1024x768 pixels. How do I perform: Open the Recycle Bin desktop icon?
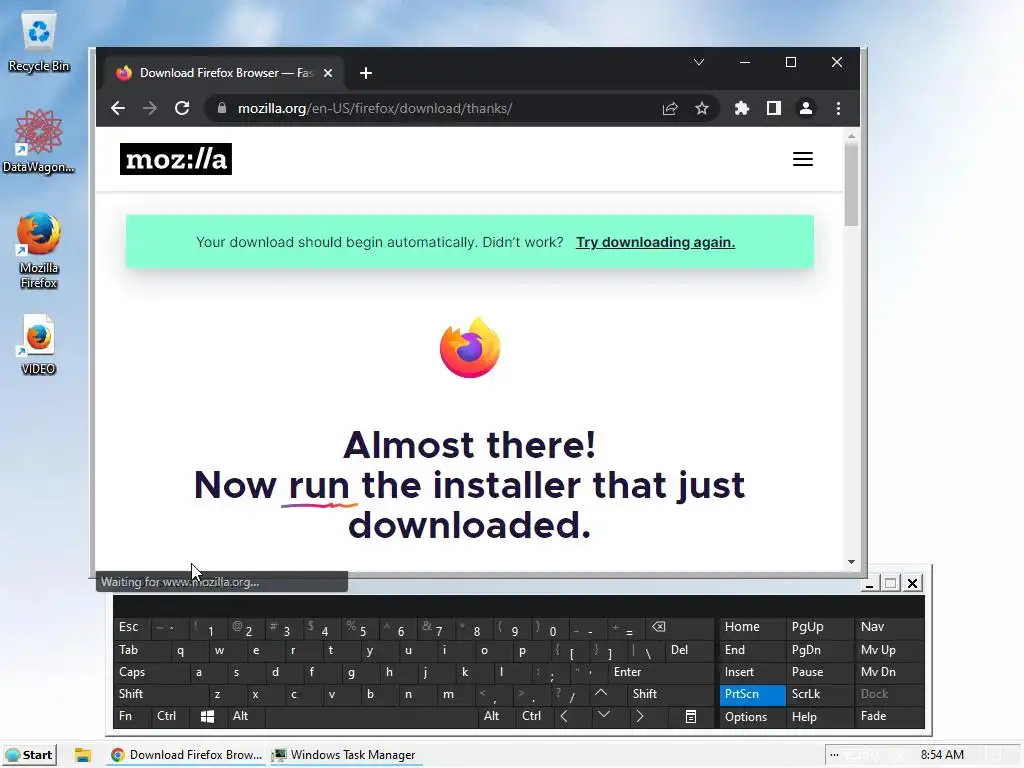click(39, 42)
